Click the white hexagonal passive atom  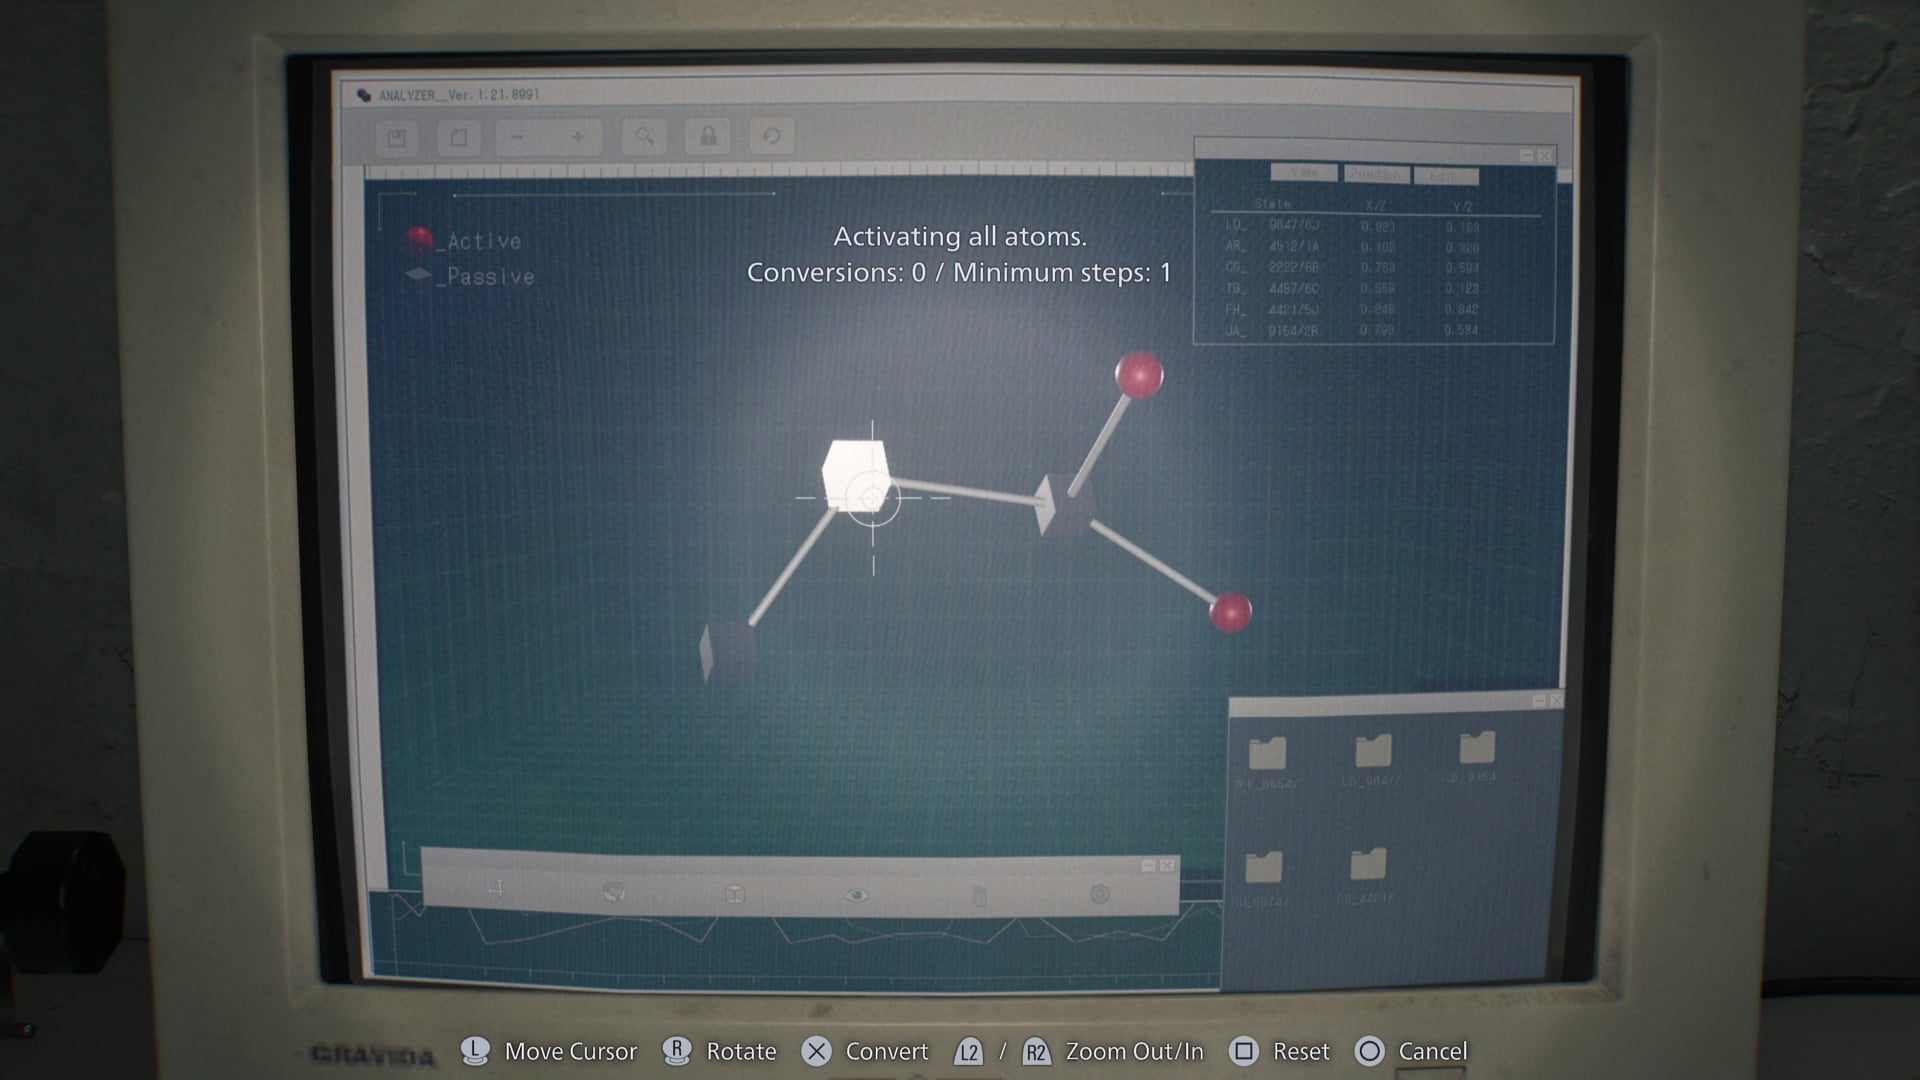[x=855, y=473]
